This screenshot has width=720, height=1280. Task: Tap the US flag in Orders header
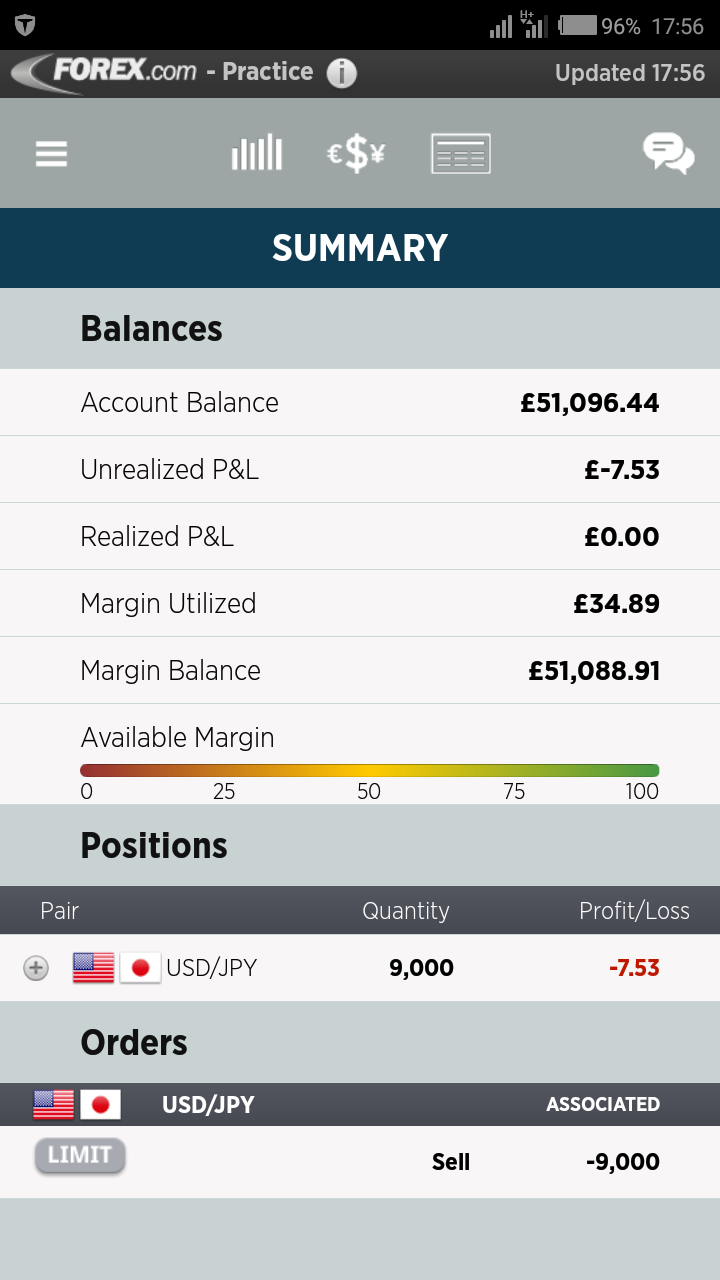[54, 1105]
